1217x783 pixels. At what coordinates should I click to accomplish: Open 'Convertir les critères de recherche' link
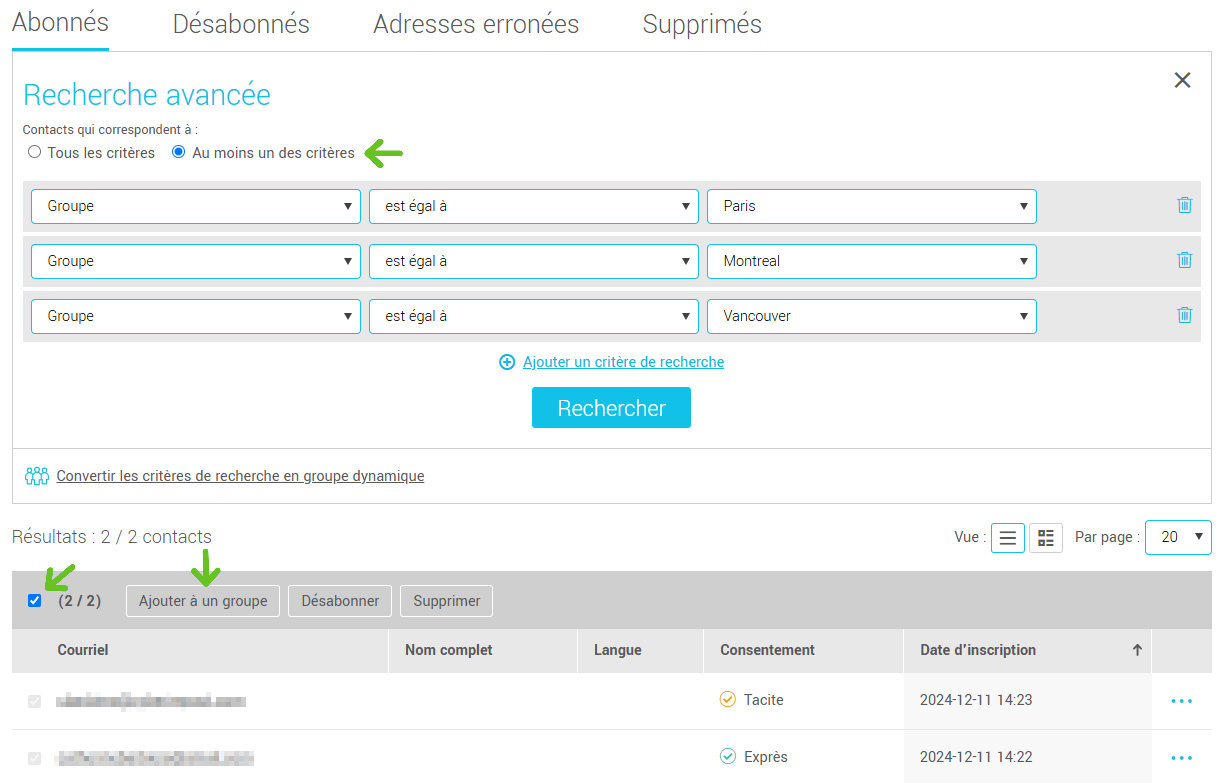(240, 475)
